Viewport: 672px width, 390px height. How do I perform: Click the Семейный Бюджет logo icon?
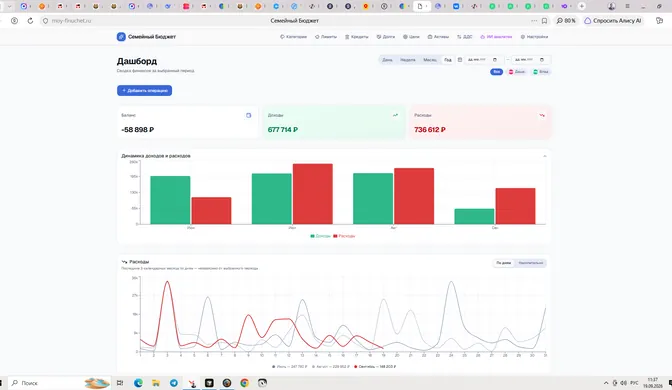[x=121, y=37]
